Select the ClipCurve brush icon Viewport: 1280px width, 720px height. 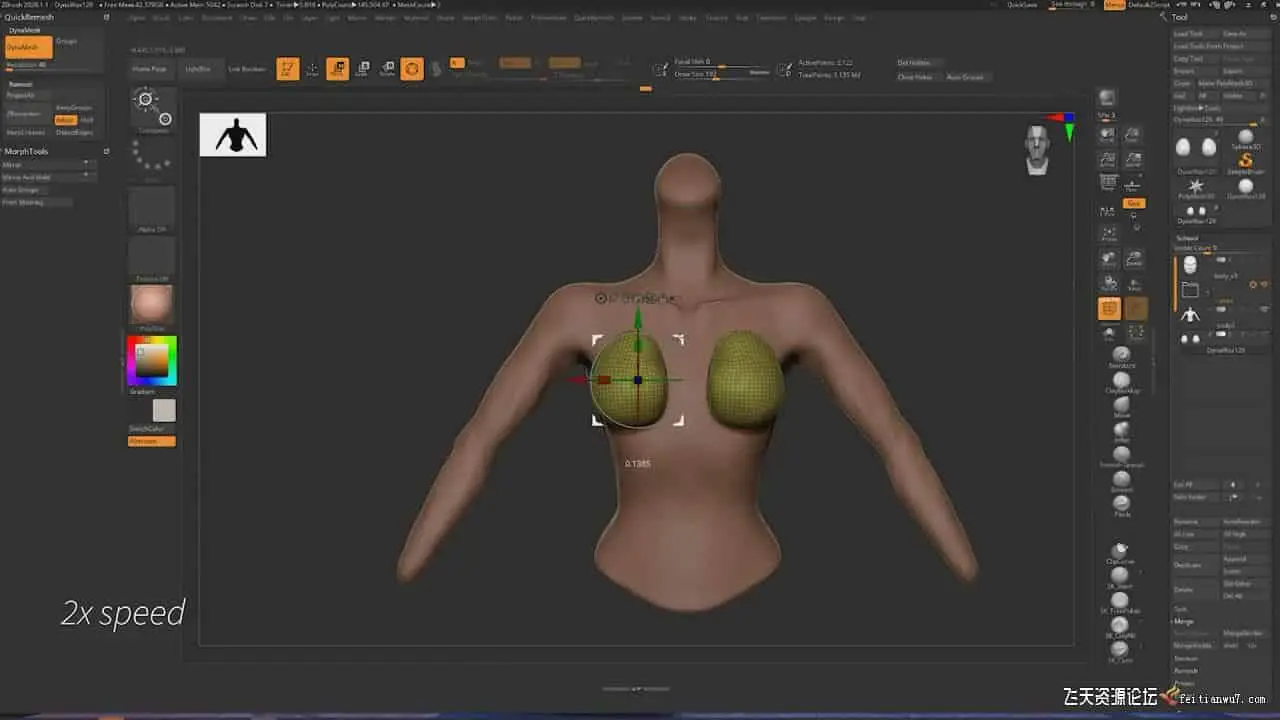[x=1119, y=552]
